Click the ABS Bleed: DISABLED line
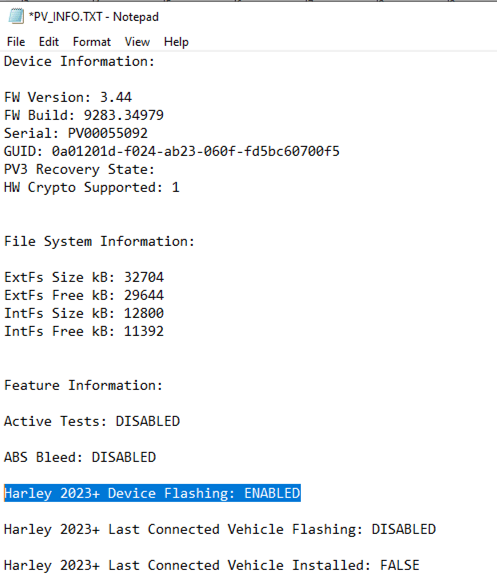Image resolution: width=497 pixels, height=575 pixels. pyautogui.click(x=80, y=457)
